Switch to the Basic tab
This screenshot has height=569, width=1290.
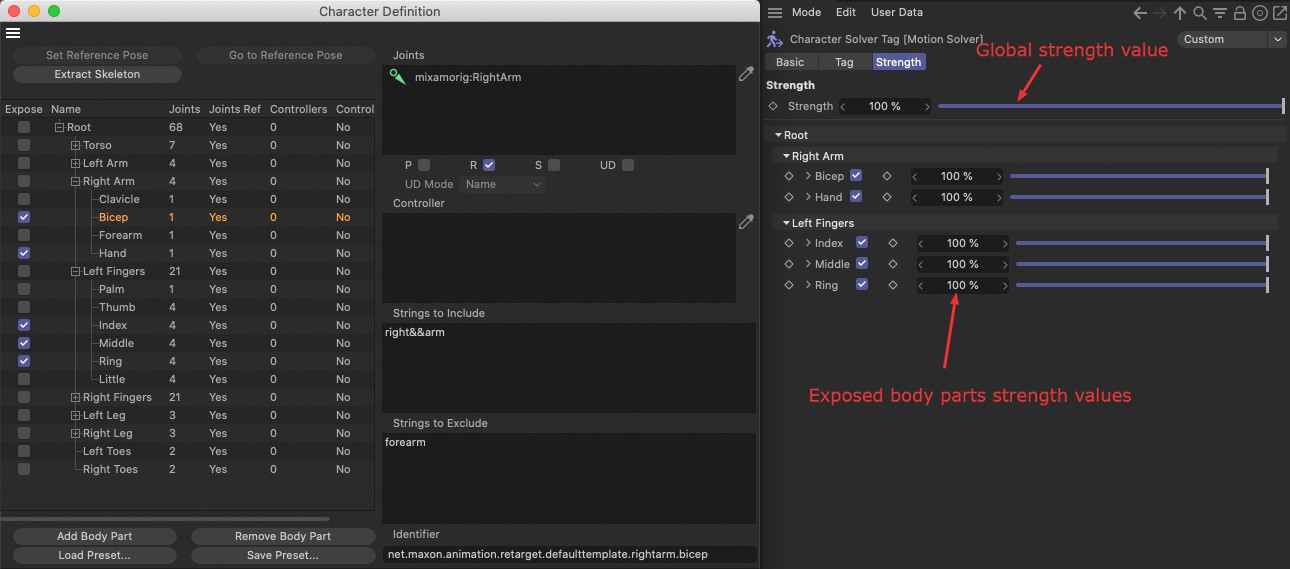coord(790,62)
